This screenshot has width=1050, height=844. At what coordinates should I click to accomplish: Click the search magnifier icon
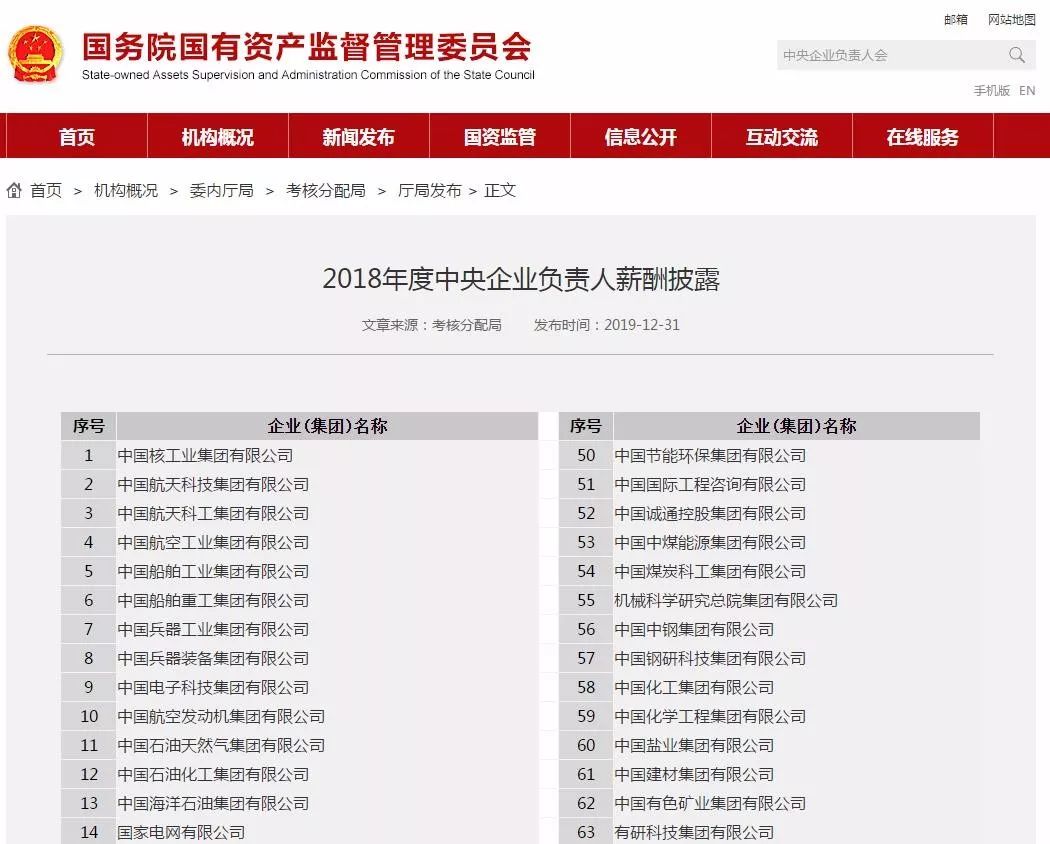click(1017, 56)
